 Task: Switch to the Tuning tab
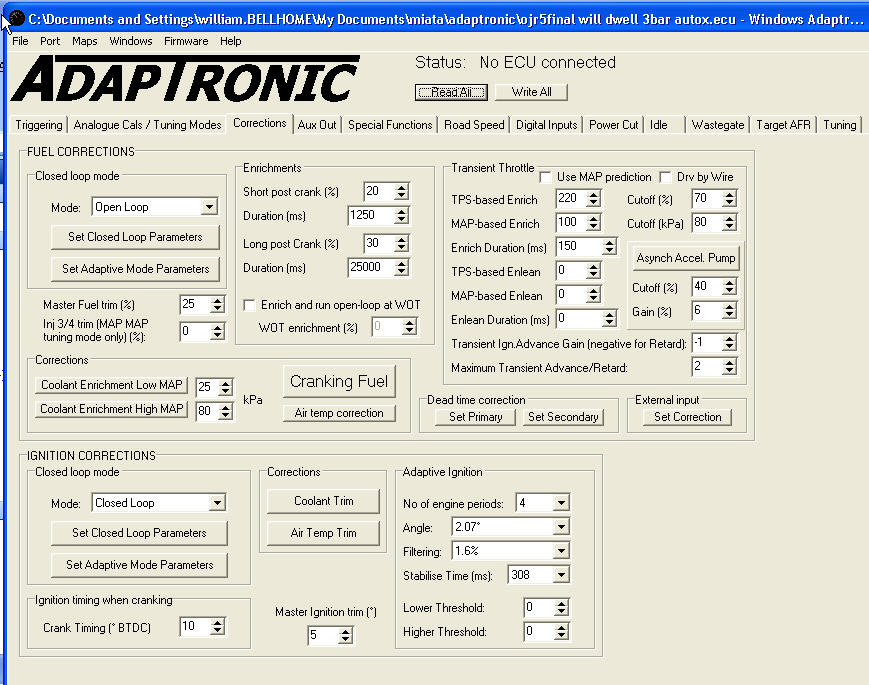tap(840, 125)
